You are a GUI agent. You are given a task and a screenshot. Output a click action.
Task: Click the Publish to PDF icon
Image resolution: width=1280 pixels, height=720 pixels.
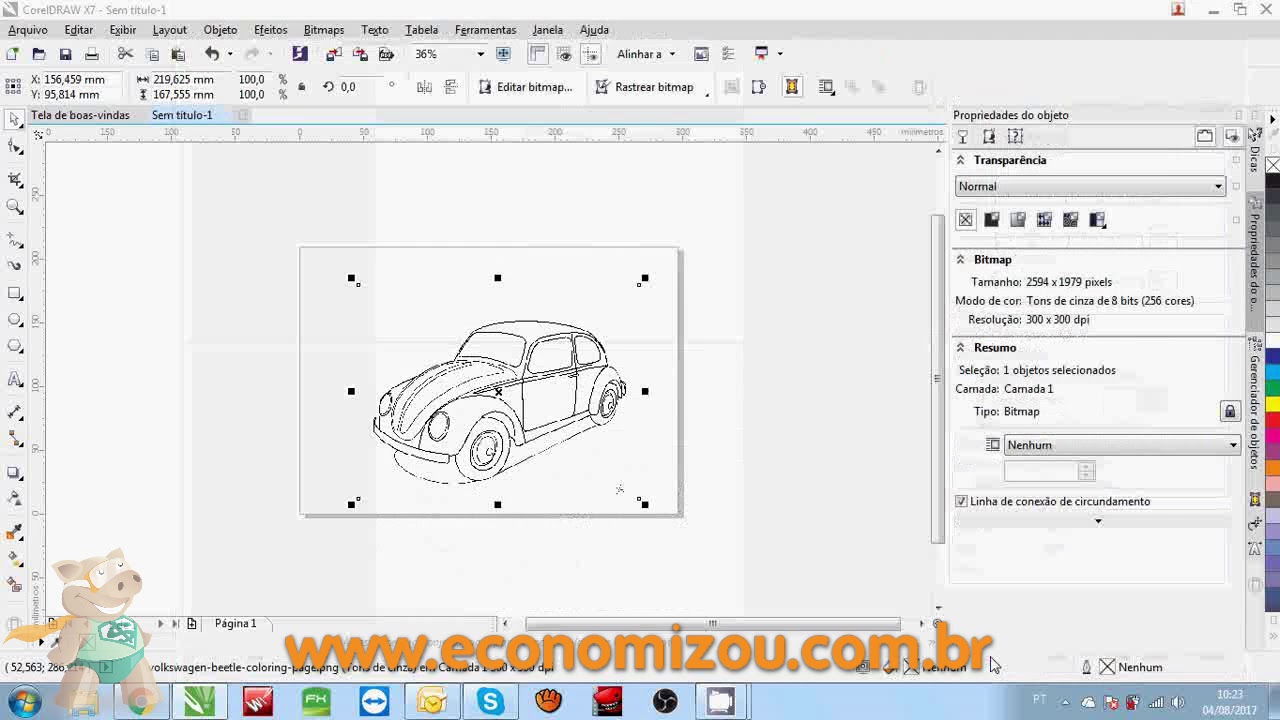386,54
